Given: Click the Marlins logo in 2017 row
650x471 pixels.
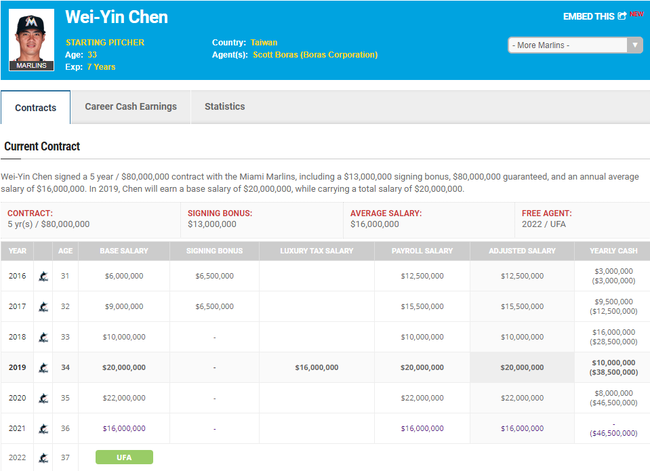Looking at the screenshot, I should click(44, 307).
